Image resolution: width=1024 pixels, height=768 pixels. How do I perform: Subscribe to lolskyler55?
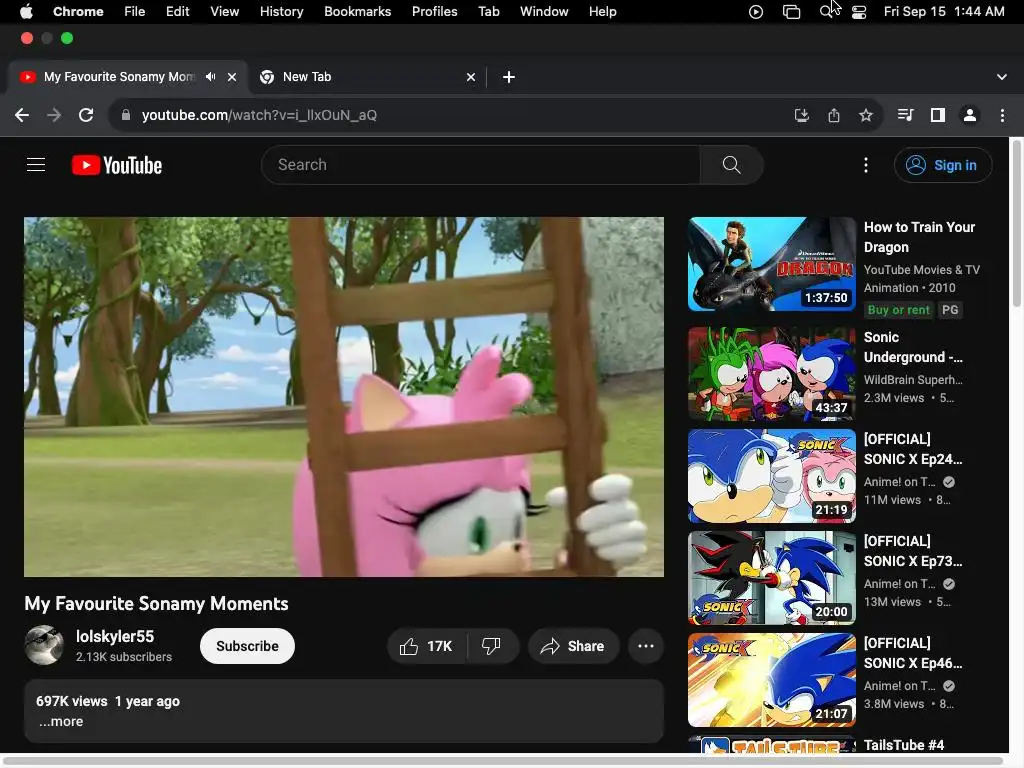(248, 647)
